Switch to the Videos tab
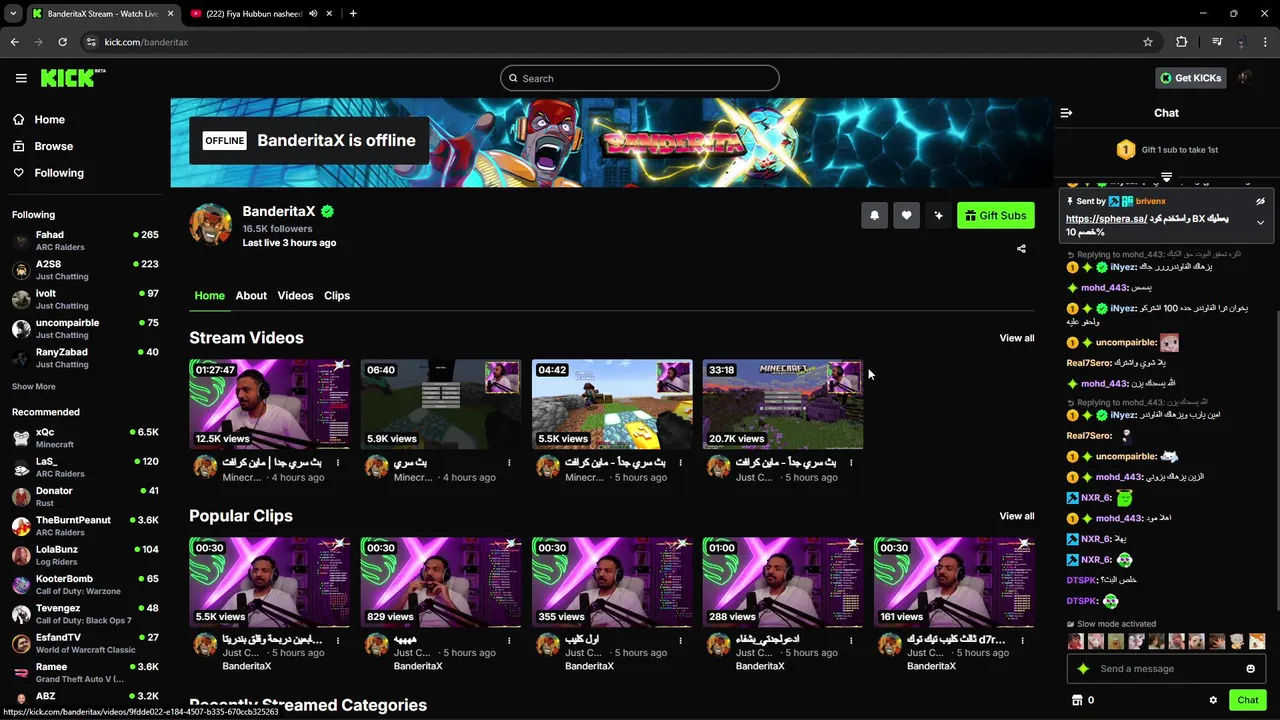Viewport: 1280px width, 720px height. [x=295, y=295]
